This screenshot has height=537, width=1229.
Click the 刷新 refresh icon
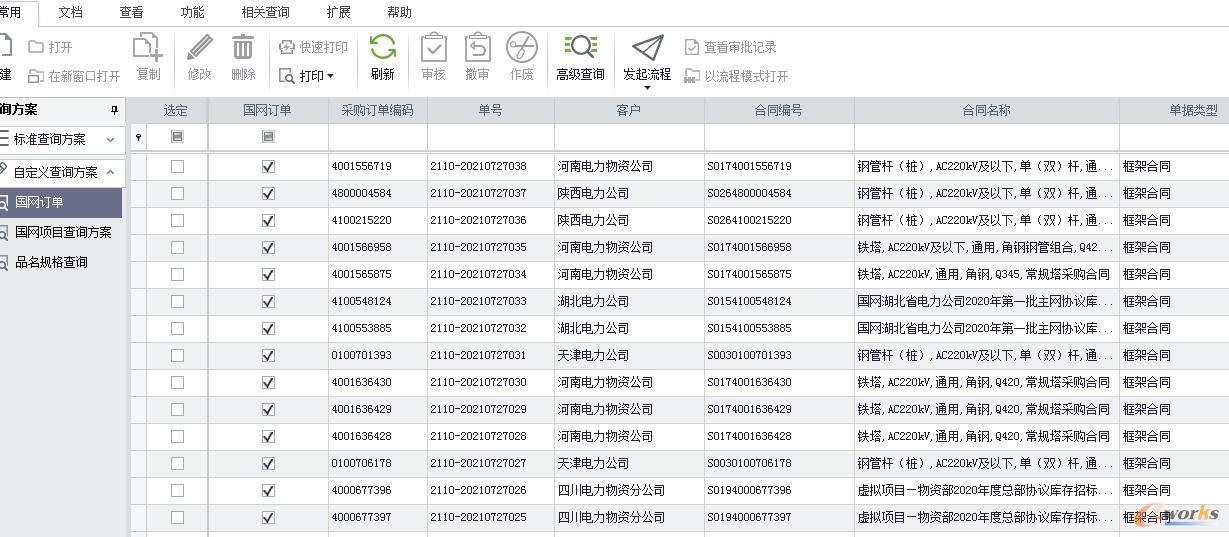tap(383, 47)
